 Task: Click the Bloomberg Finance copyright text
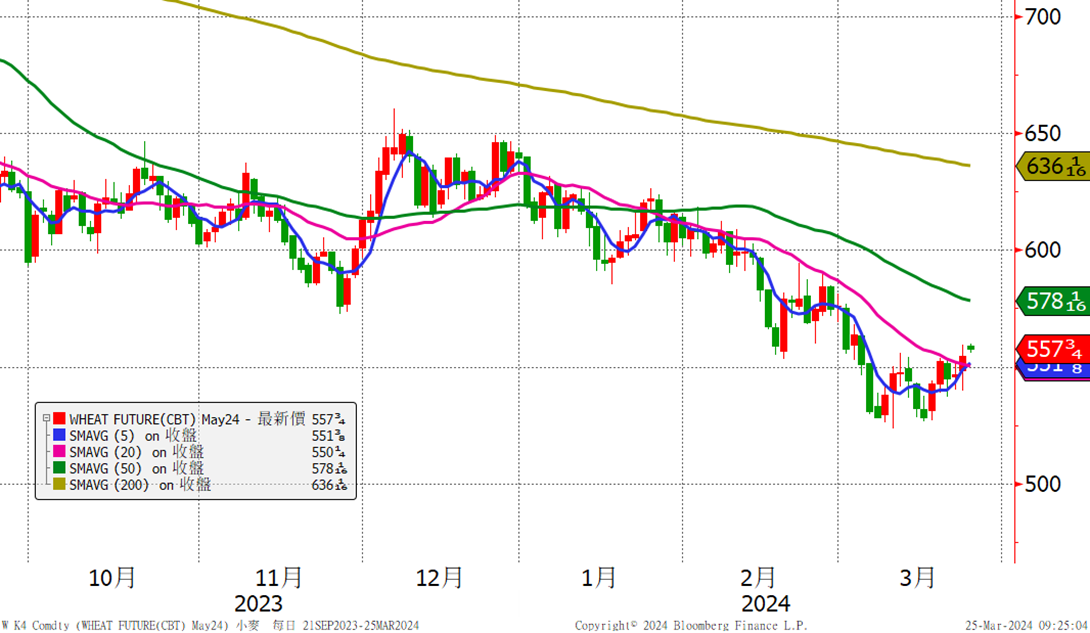coord(691,625)
